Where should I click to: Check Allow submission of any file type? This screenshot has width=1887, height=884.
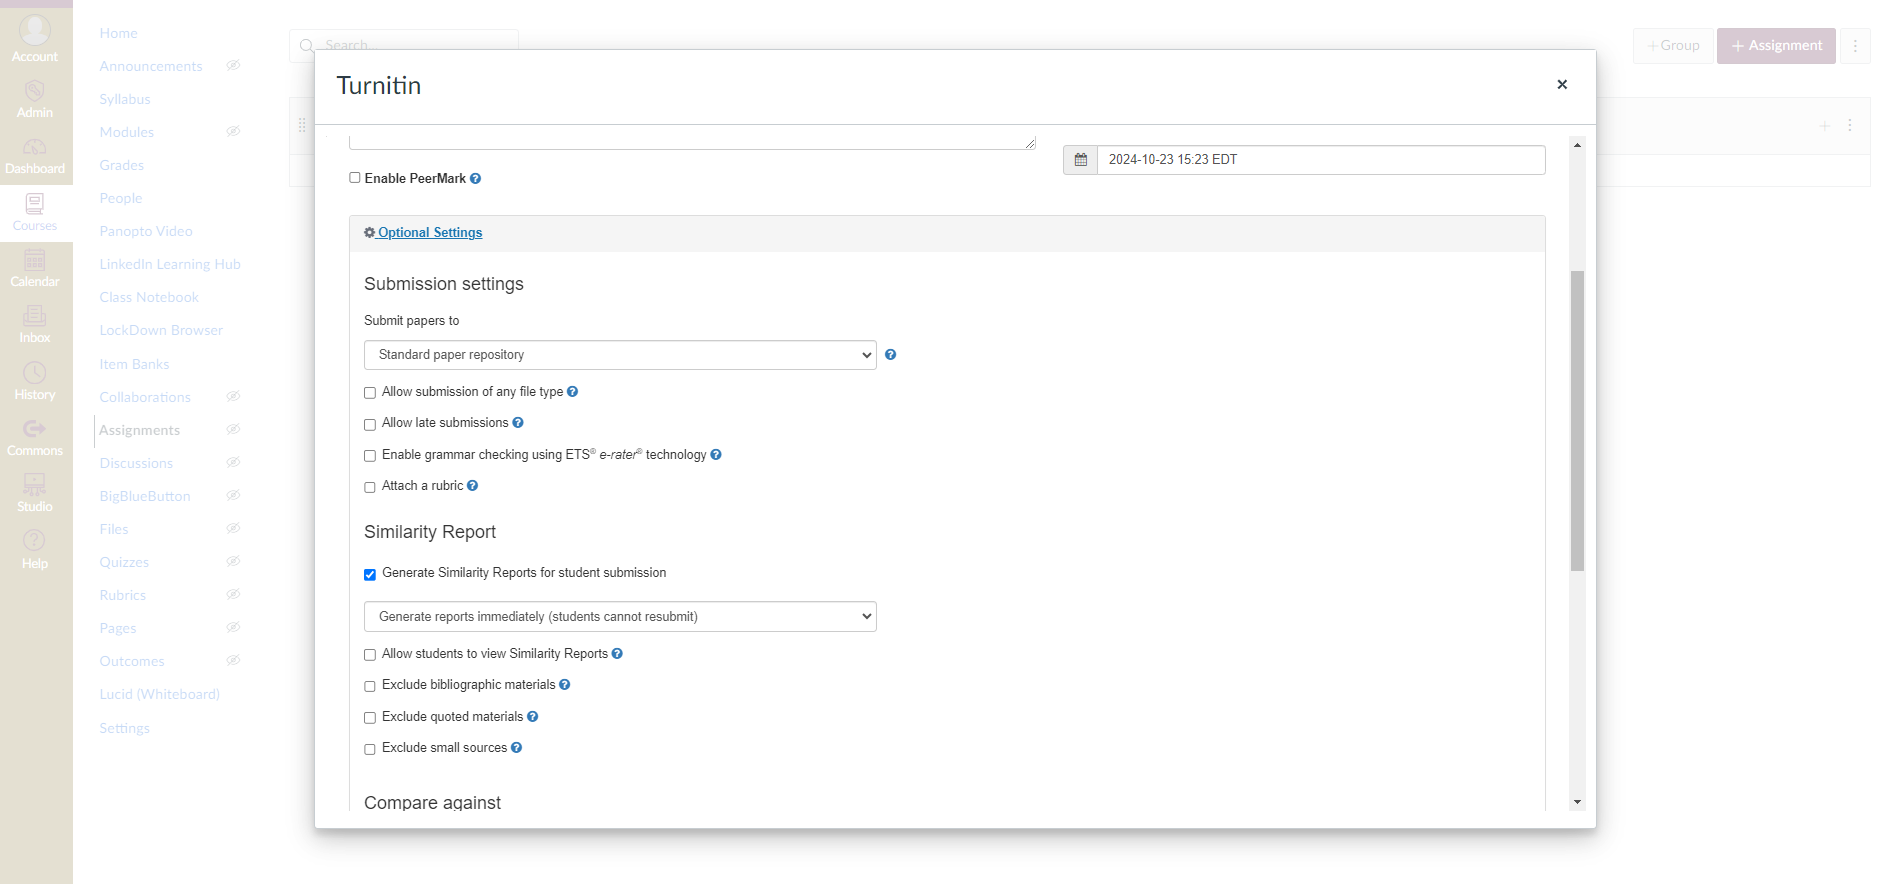pyautogui.click(x=370, y=393)
